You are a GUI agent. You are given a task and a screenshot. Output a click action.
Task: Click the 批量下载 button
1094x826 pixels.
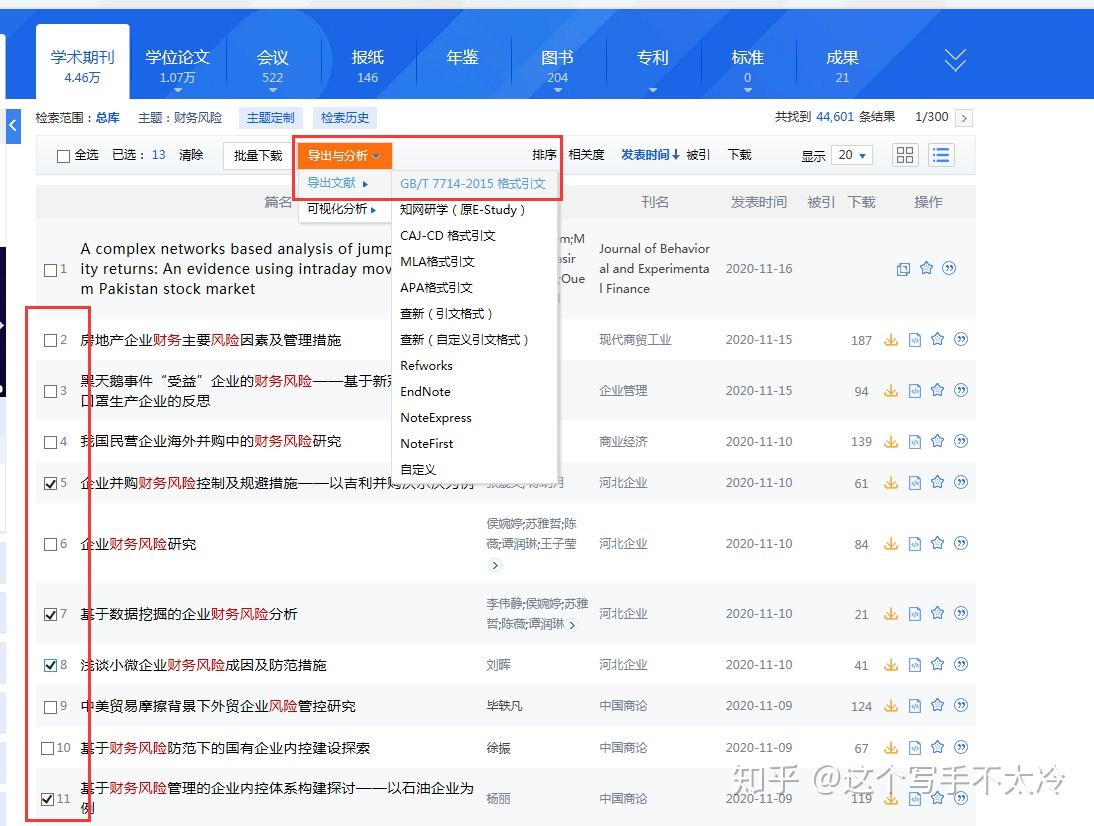pos(258,156)
